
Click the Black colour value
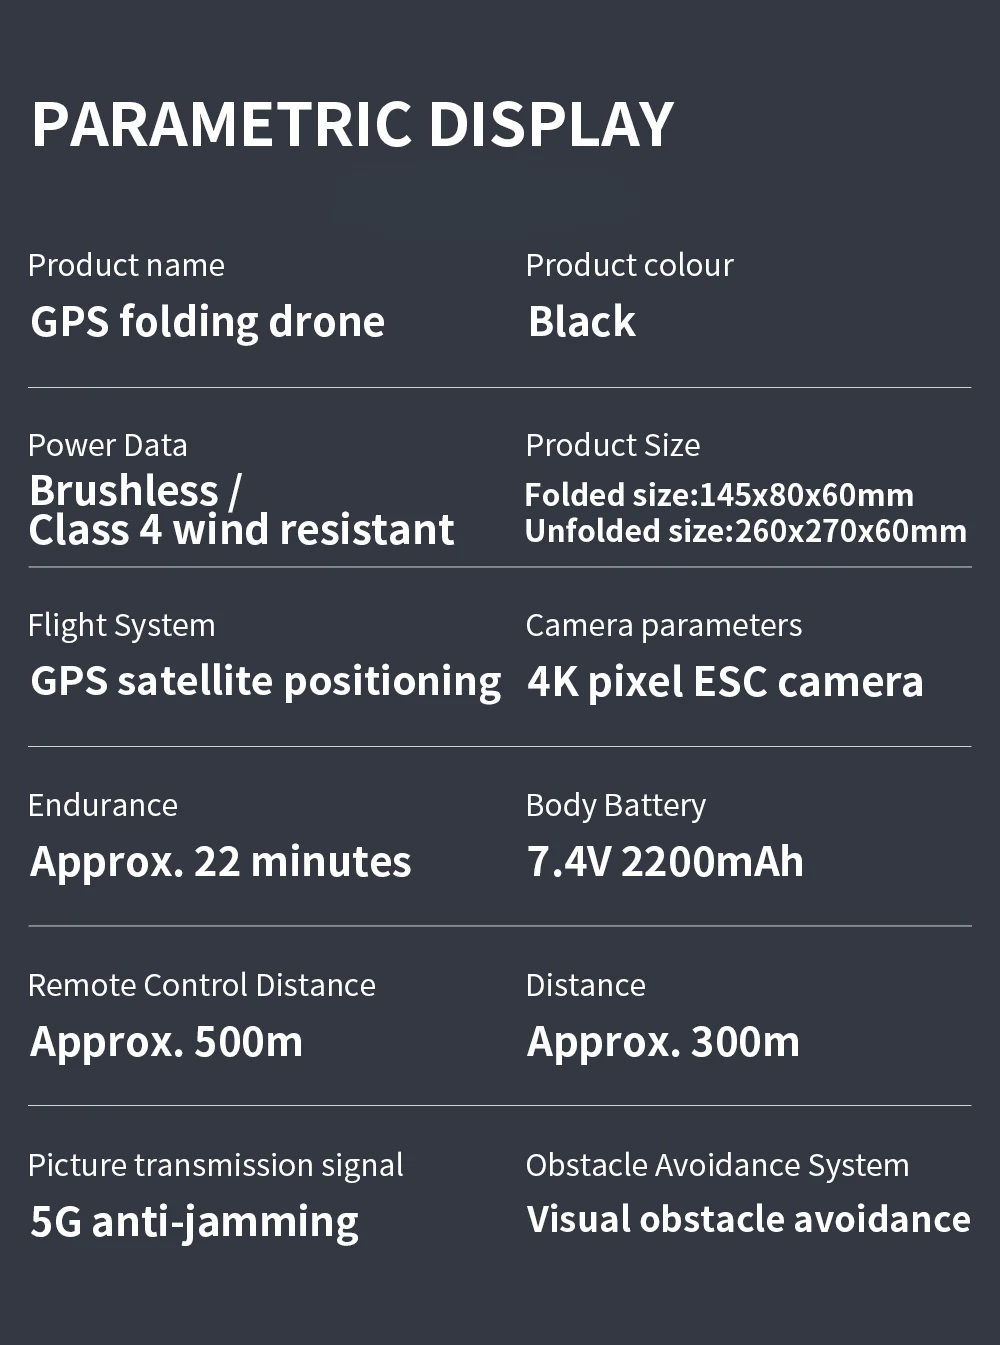581,322
